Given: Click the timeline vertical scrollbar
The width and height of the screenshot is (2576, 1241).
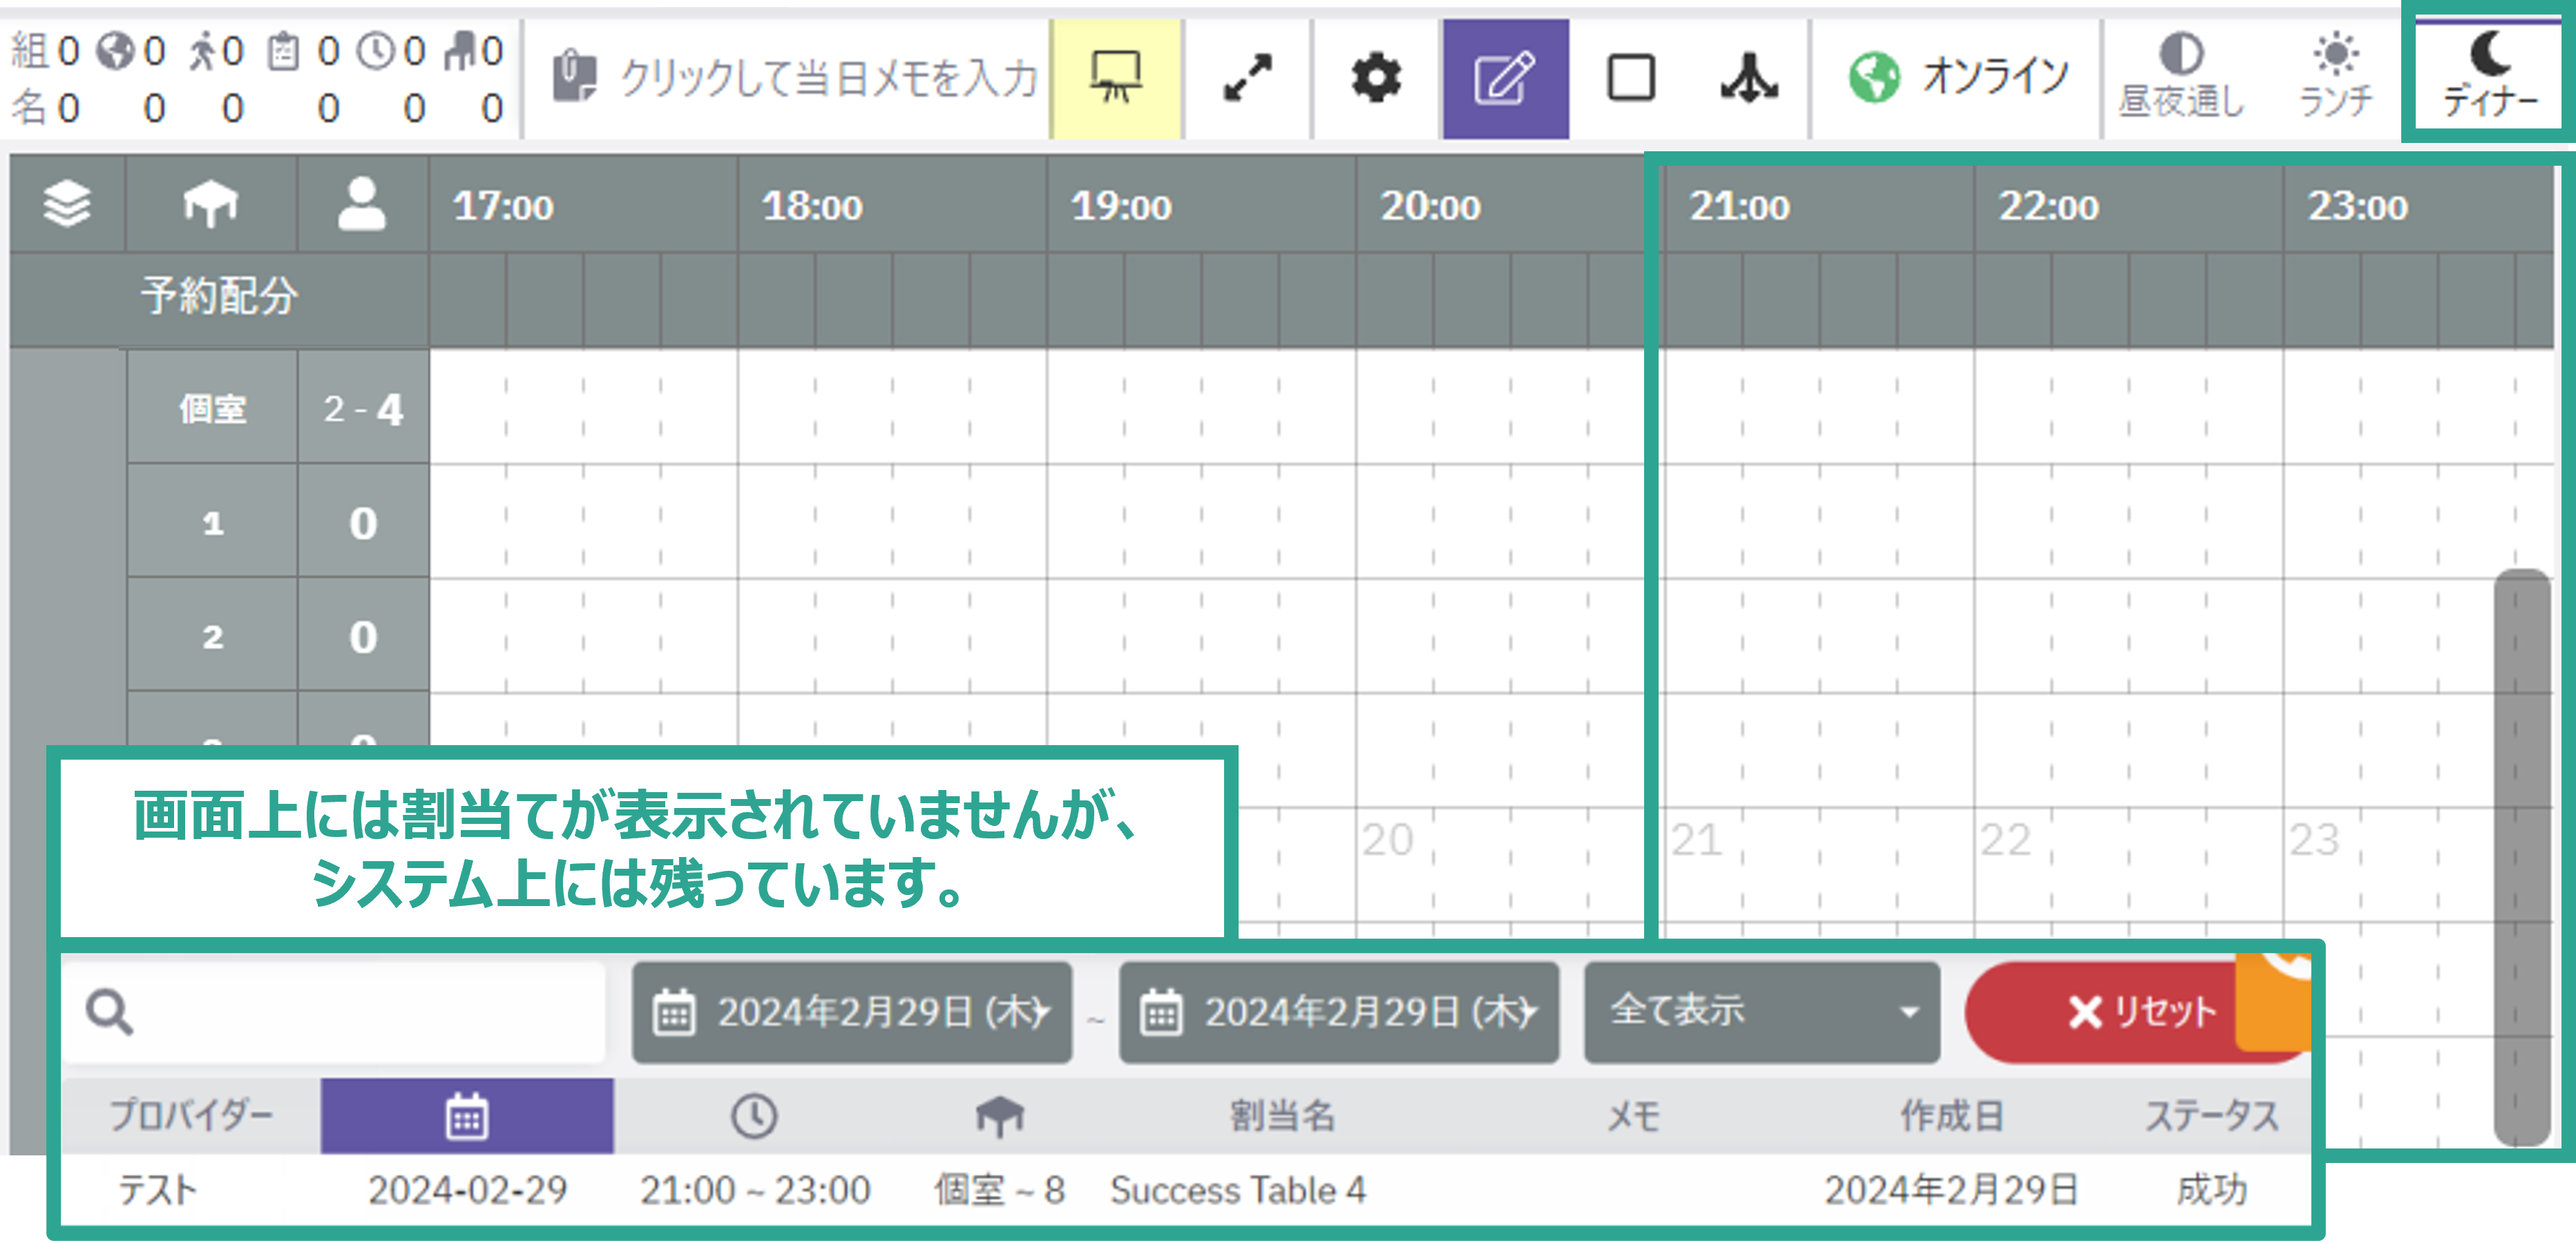Looking at the screenshot, I should tap(2521, 858).
